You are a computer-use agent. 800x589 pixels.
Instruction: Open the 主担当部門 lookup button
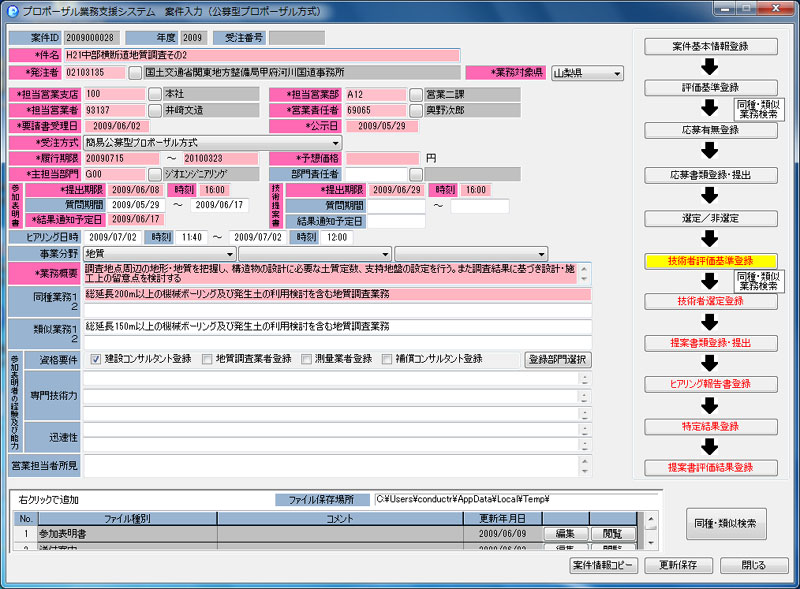154,174
